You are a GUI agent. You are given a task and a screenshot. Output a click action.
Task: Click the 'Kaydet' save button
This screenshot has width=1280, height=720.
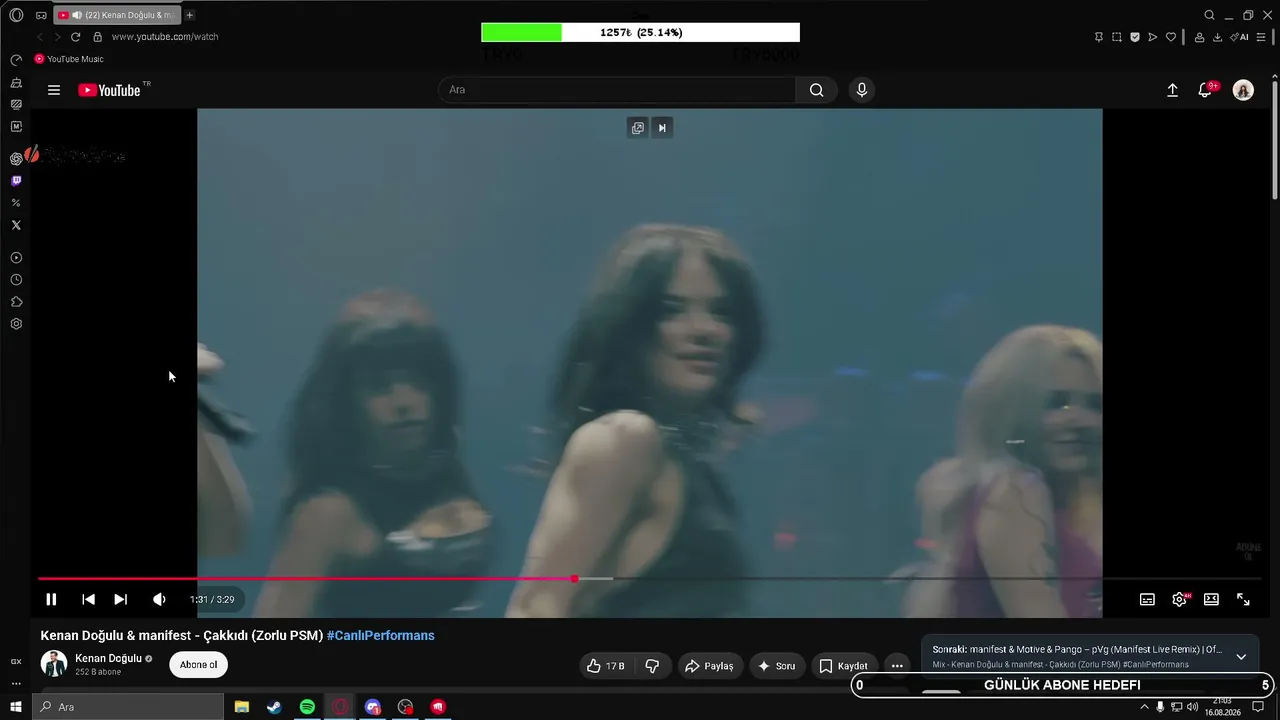[x=843, y=666]
